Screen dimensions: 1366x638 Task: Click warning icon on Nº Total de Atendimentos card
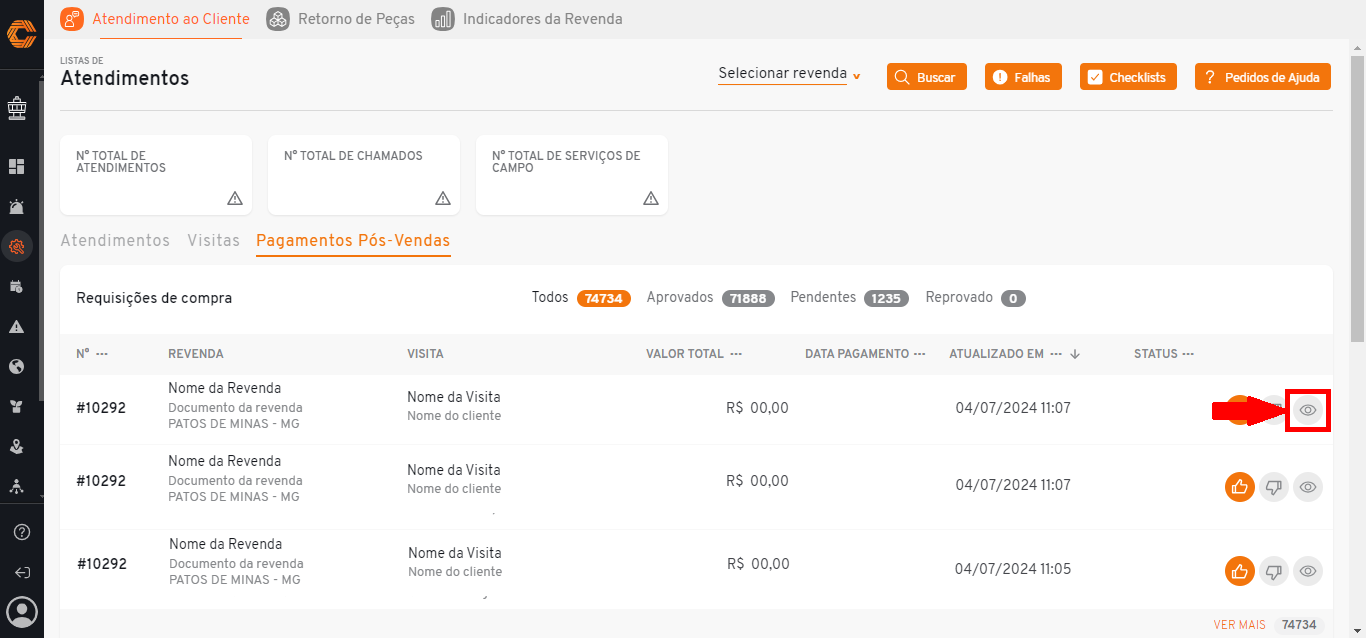point(235,198)
